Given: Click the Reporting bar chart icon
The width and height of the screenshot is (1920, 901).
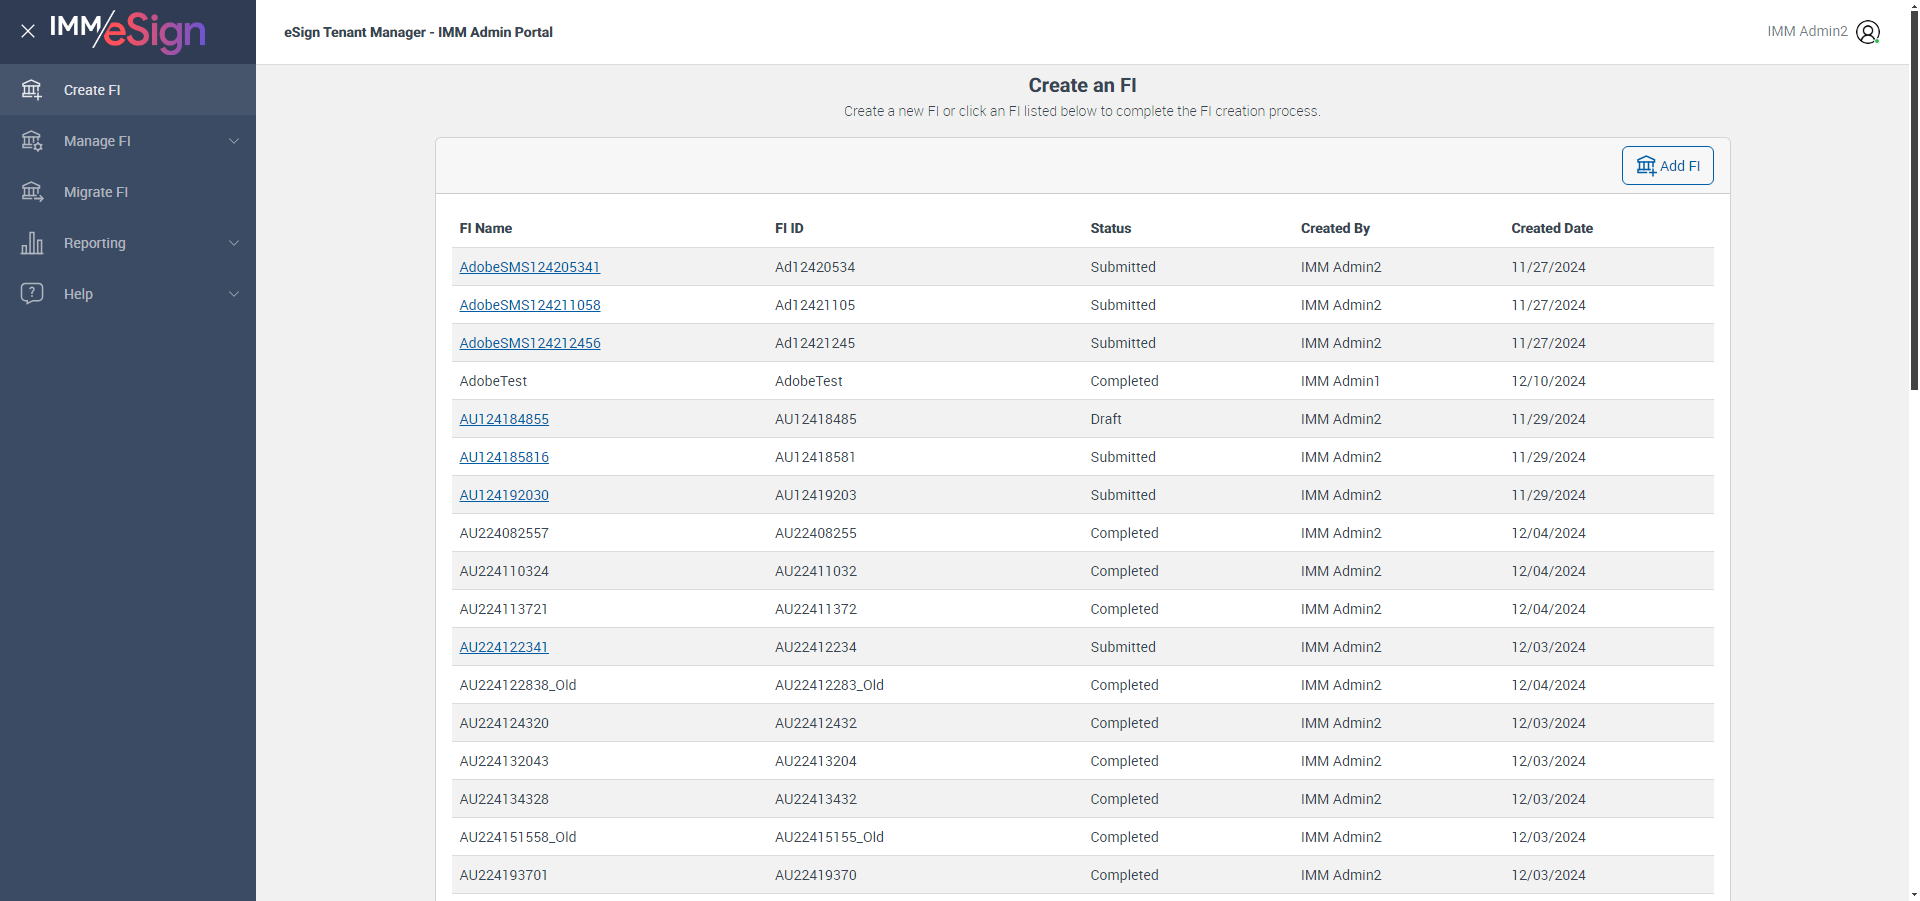Looking at the screenshot, I should pos(32,243).
